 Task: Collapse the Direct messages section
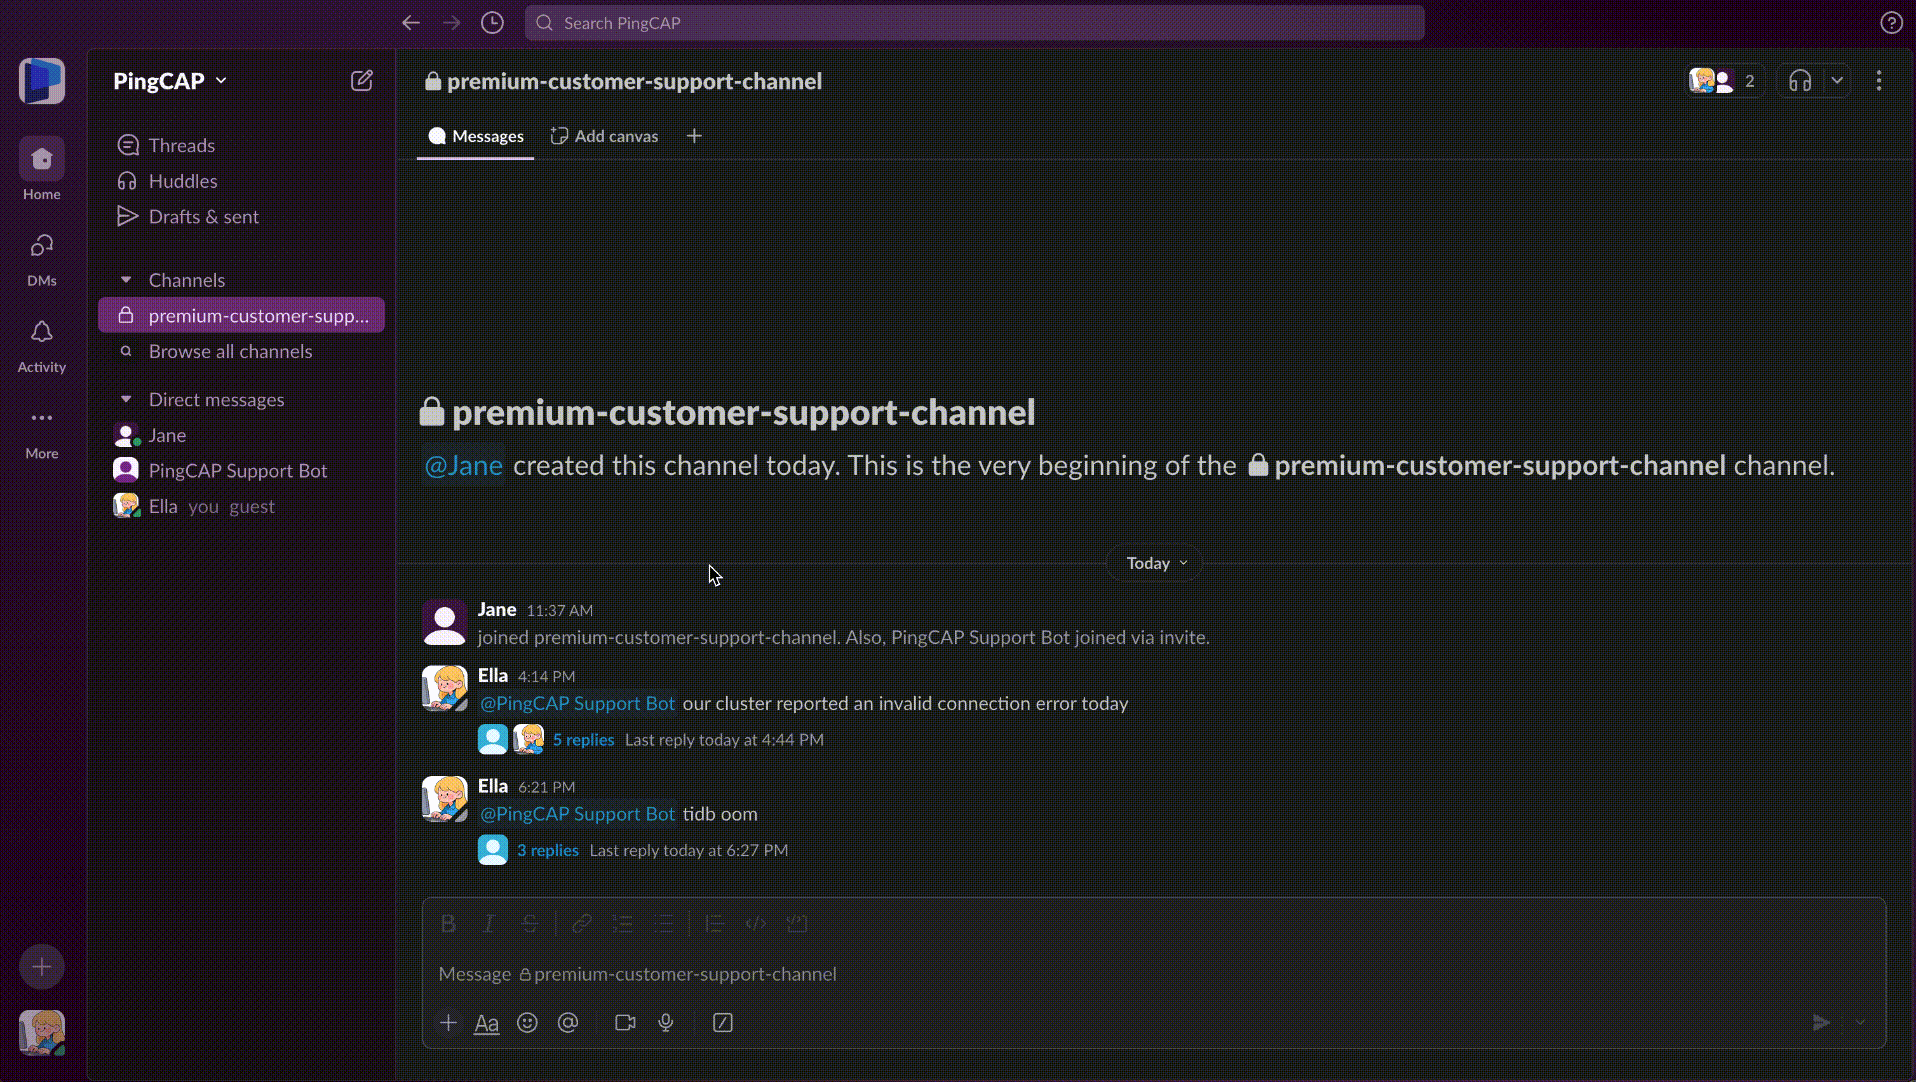126,399
